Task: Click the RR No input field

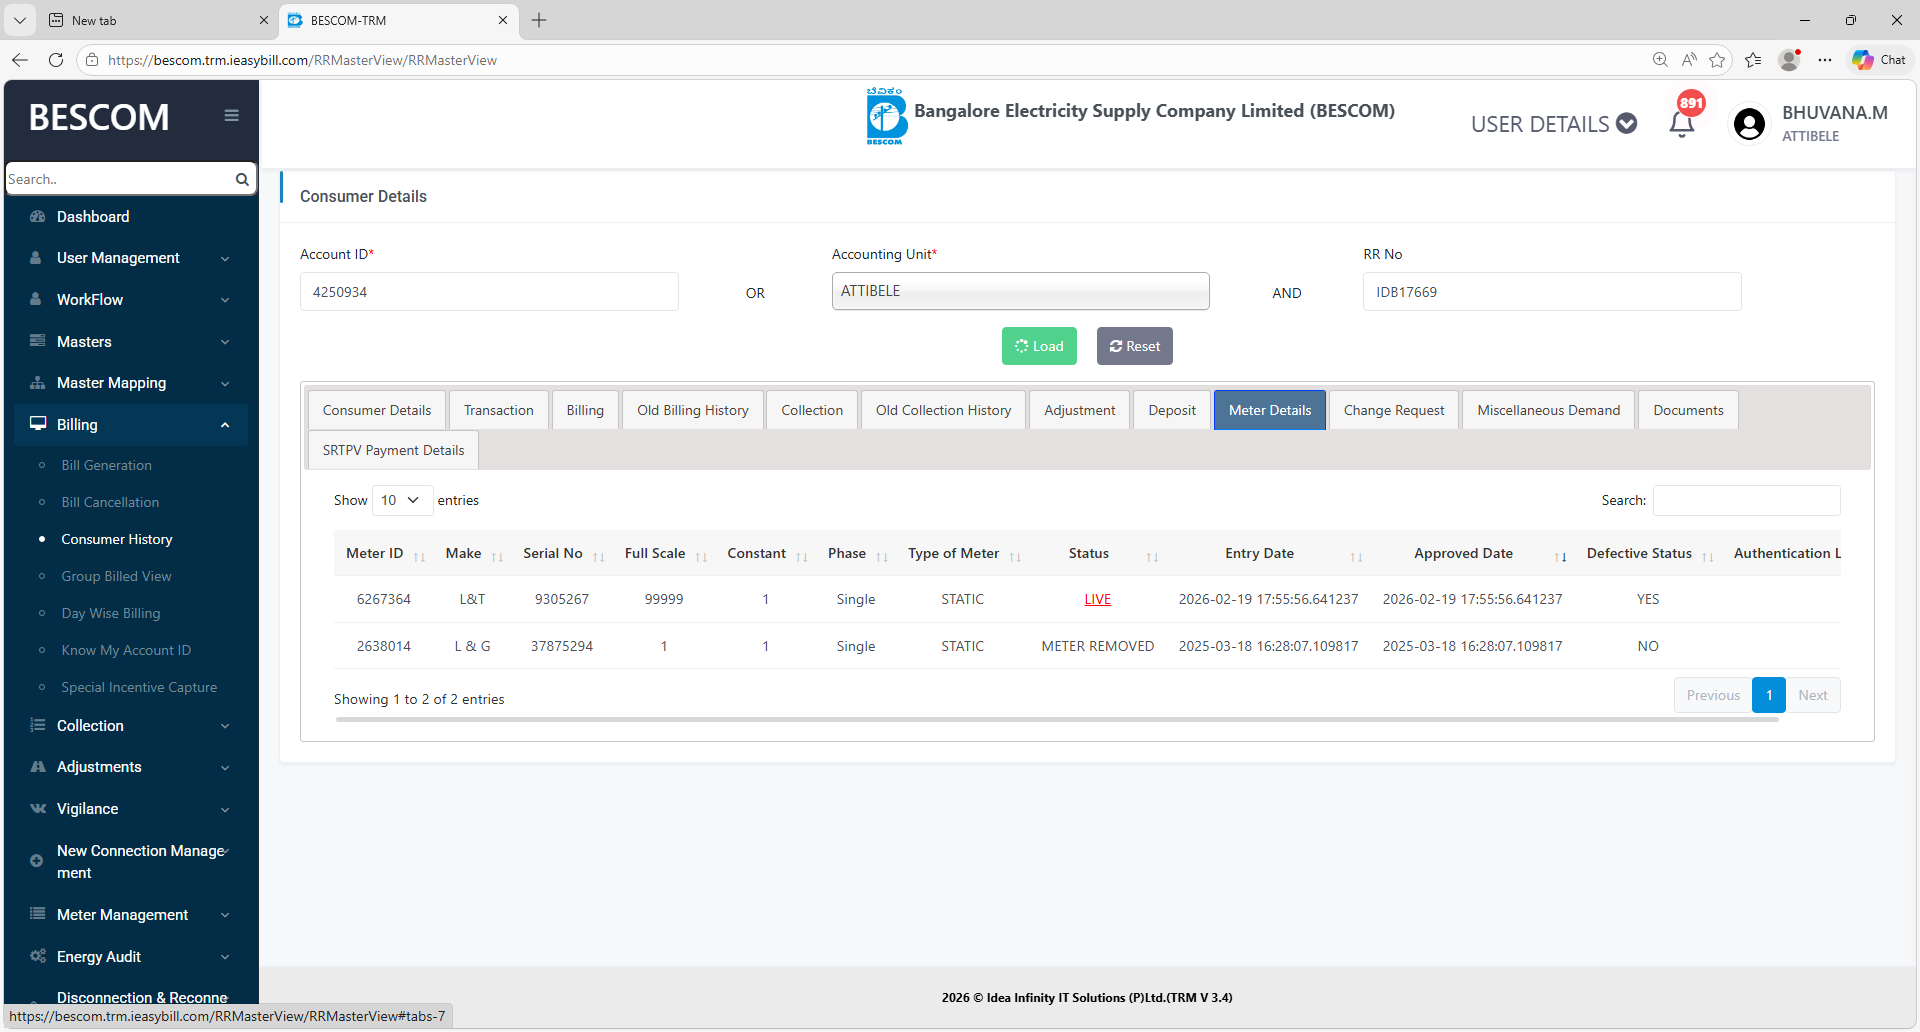Action: click(x=1551, y=292)
